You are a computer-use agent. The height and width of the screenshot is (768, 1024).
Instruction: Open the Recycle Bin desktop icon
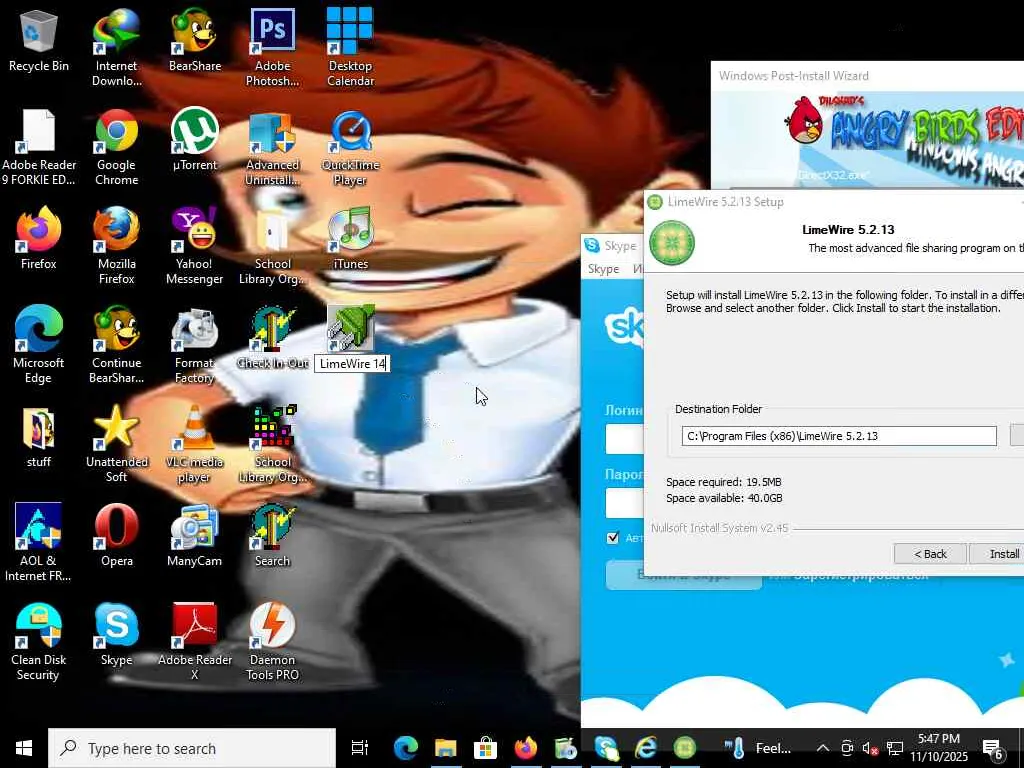39,40
